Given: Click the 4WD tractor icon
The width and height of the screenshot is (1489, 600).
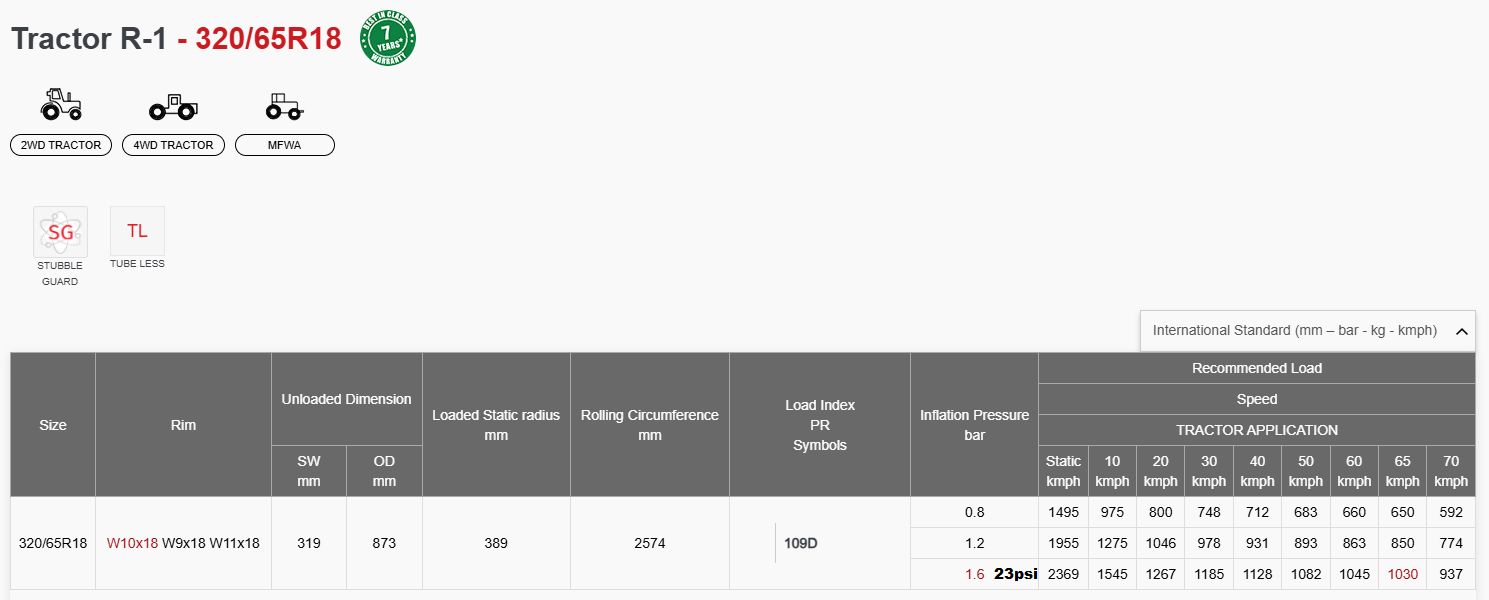Looking at the screenshot, I should [x=173, y=106].
